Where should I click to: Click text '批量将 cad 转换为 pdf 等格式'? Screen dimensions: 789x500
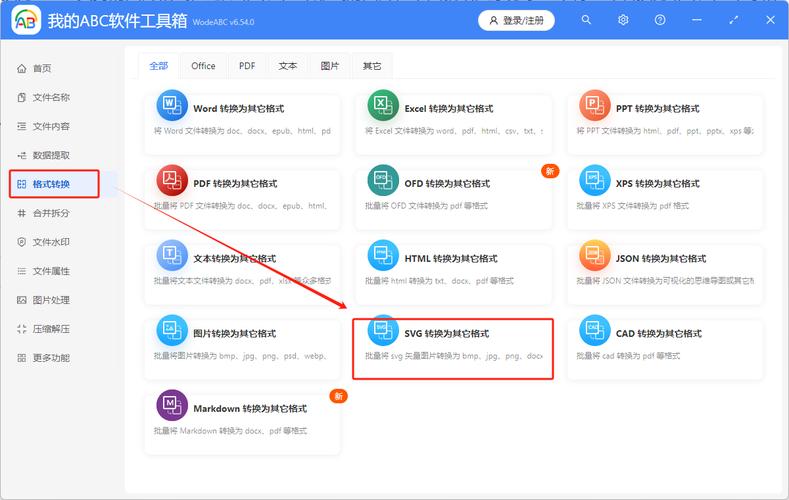coord(628,356)
